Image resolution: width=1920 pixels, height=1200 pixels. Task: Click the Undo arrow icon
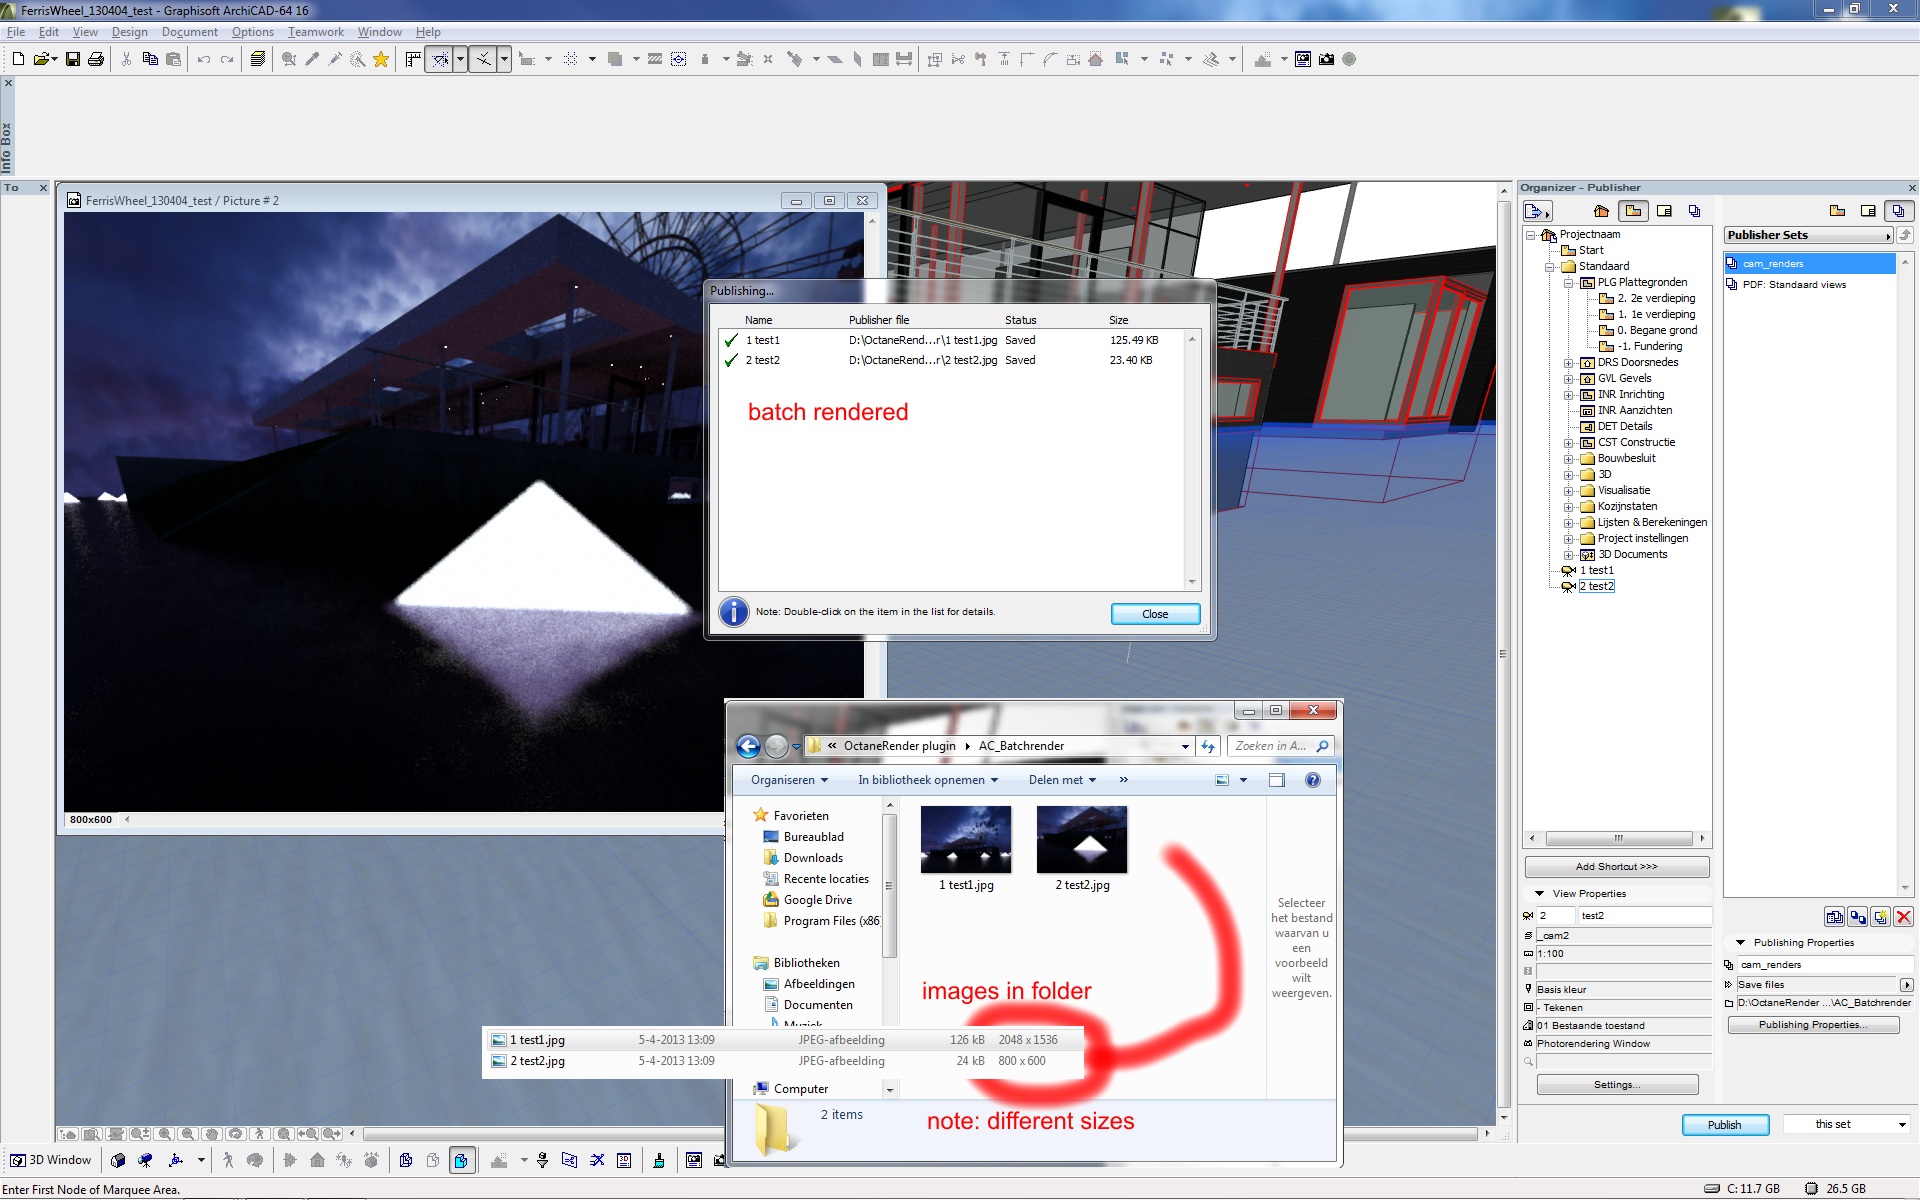click(x=204, y=60)
